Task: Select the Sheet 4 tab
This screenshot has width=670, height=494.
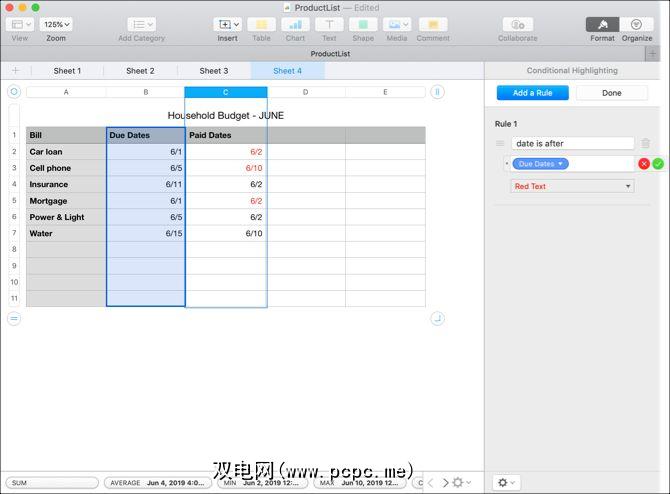Action: [x=288, y=71]
